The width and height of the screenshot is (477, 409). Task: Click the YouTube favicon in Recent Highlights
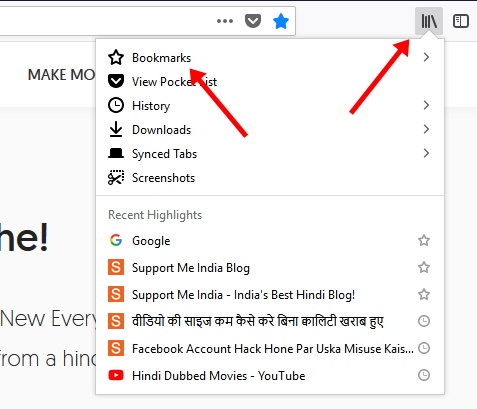116,375
